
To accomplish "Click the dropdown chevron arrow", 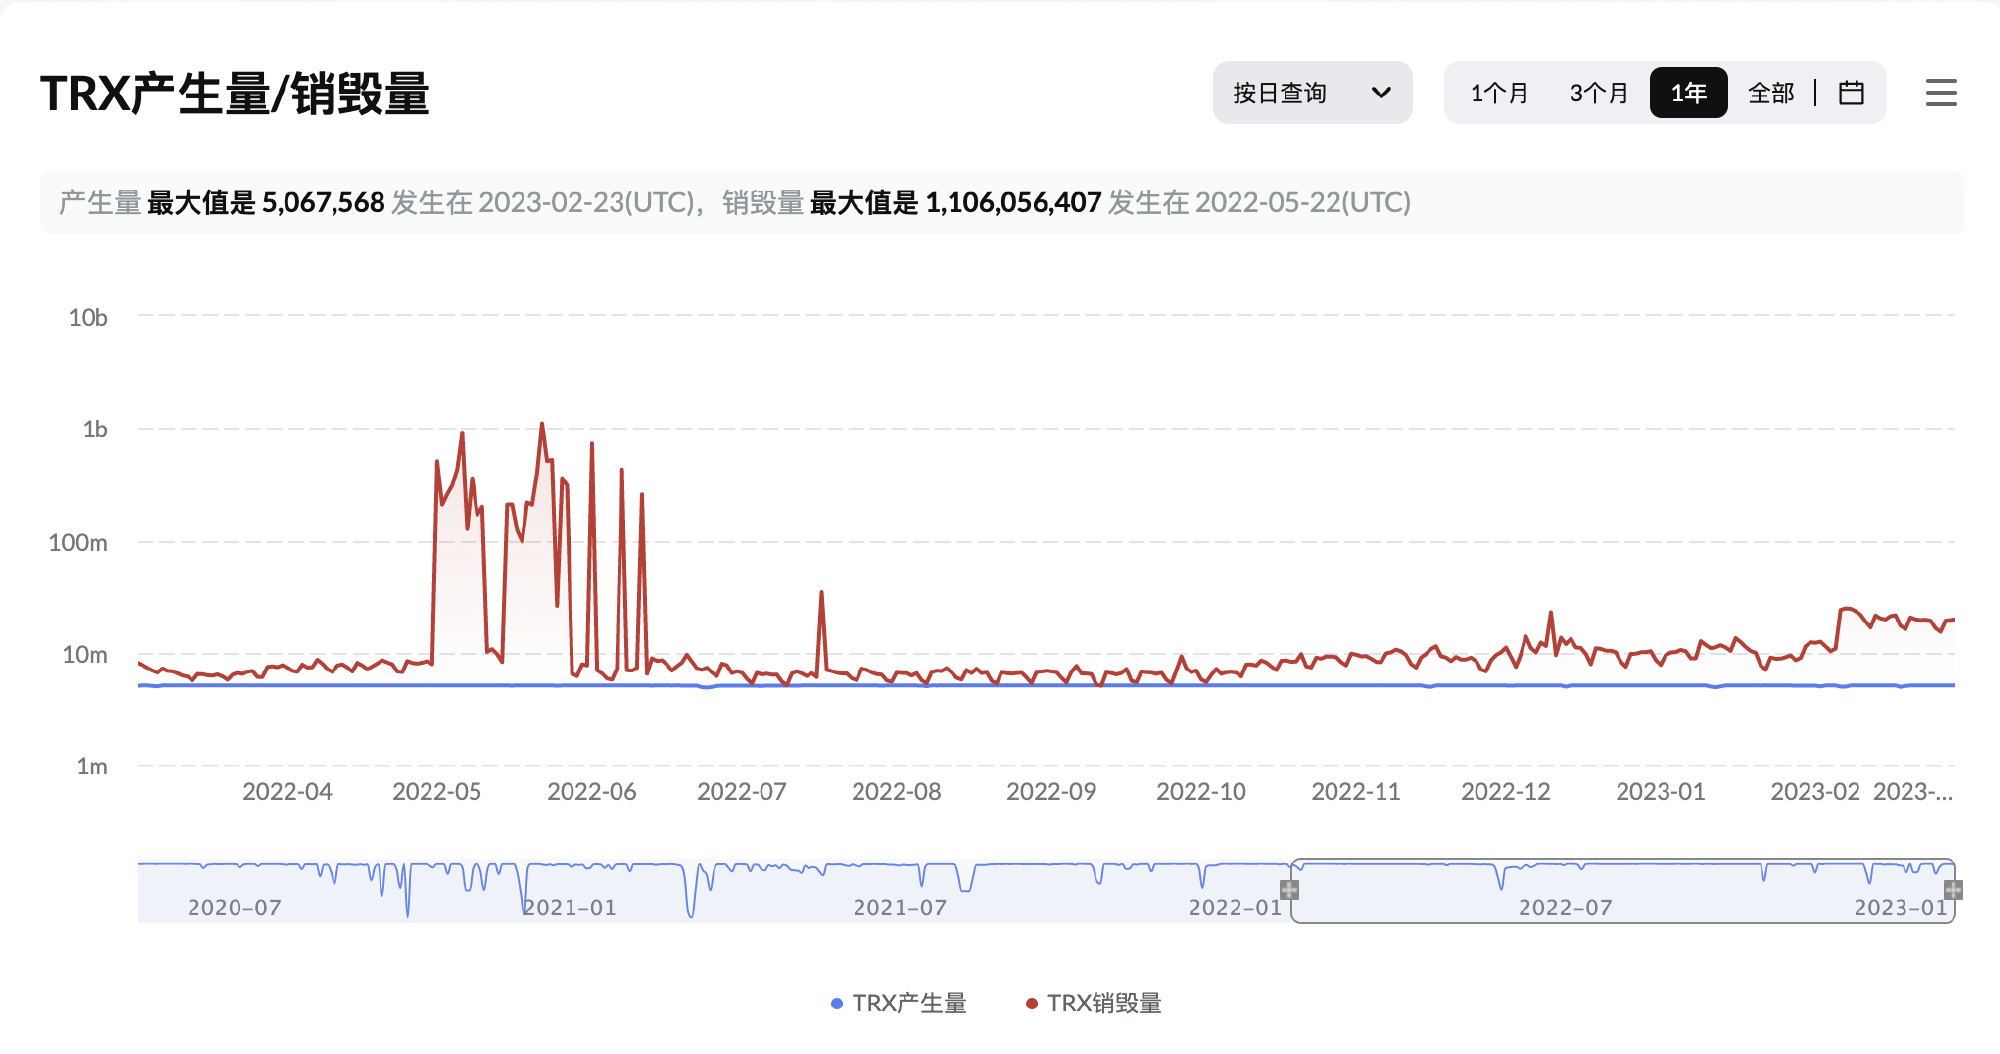I will (x=1381, y=93).
